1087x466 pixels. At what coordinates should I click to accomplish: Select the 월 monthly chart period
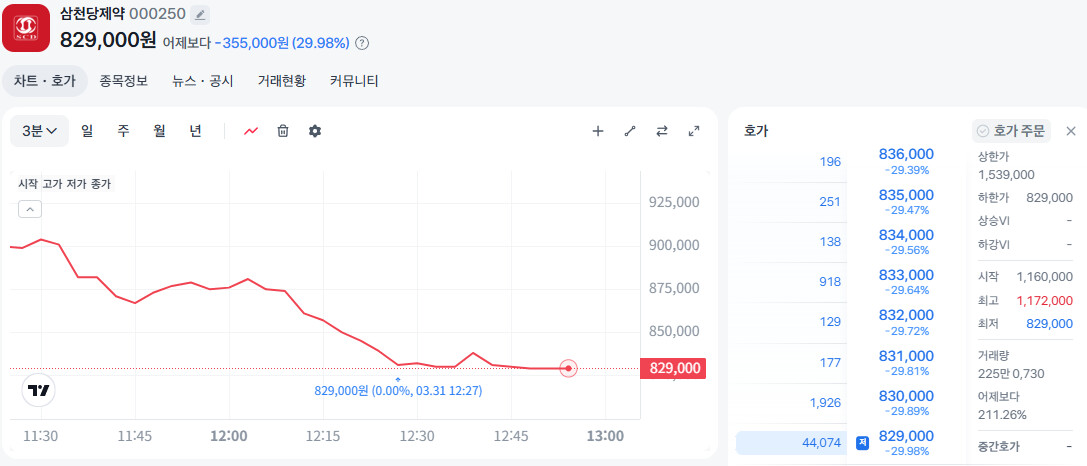[159, 131]
